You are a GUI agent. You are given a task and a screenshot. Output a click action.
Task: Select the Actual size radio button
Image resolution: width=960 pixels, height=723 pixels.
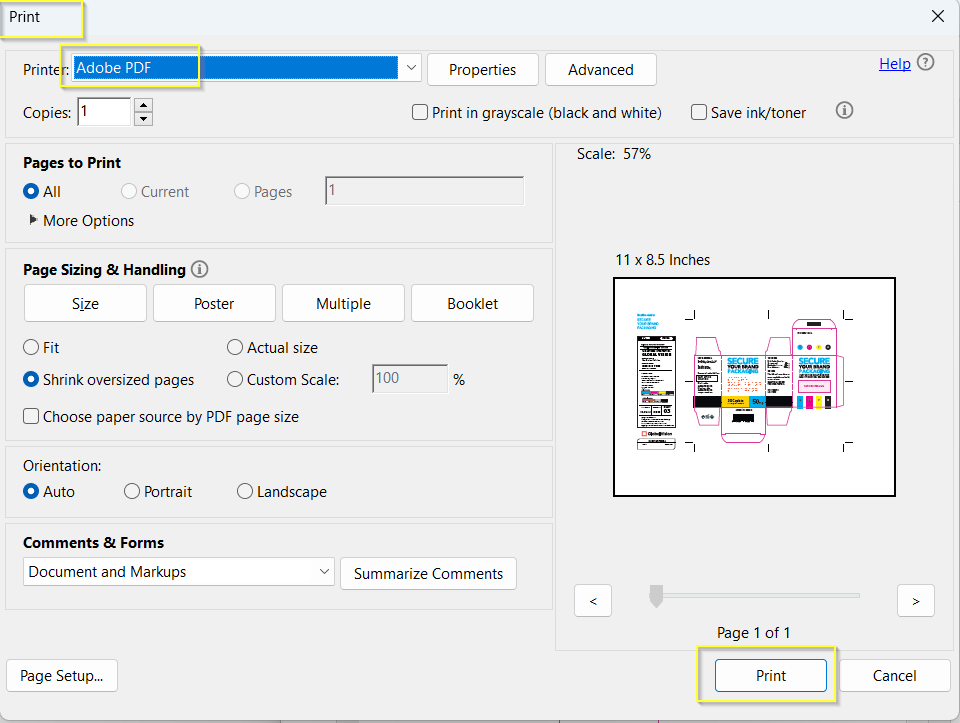click(x=235, y=348)
